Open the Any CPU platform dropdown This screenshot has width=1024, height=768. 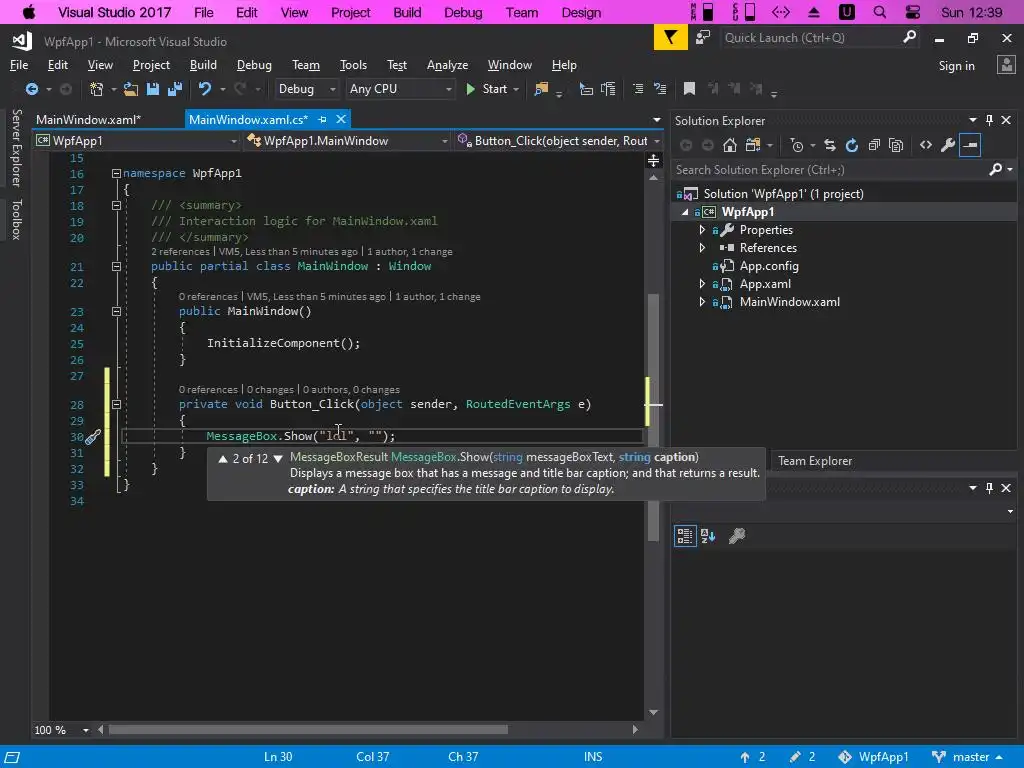click(x=400, y=89)
